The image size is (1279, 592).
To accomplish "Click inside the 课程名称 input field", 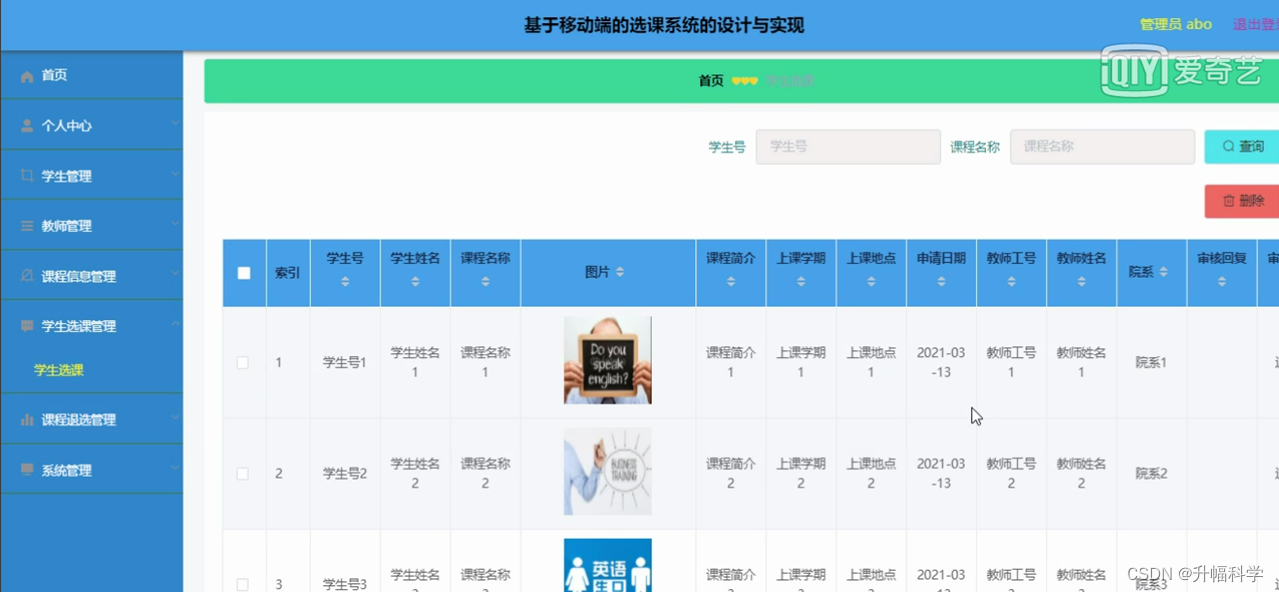I will coord(1101,146).
